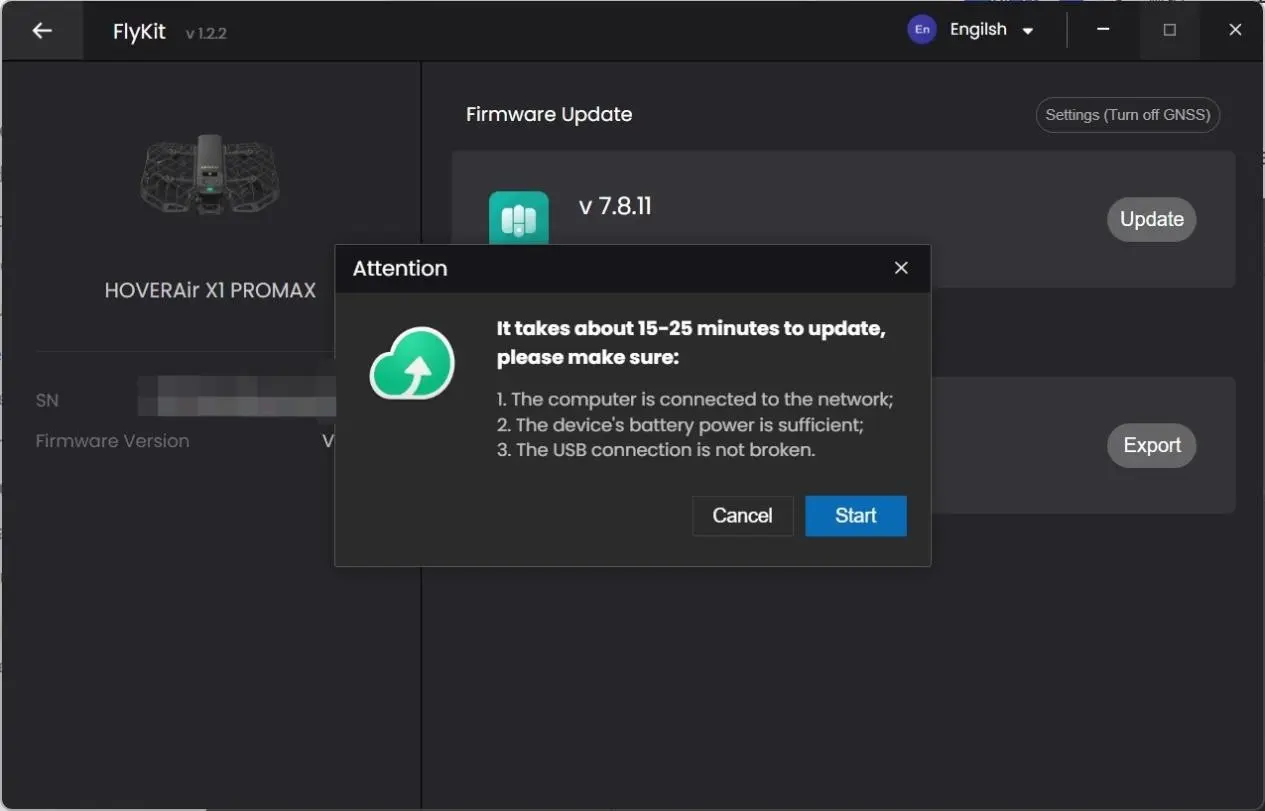
Task: Click the Firmware Version label
Action: pyautogui.click(x=112, y=441)
